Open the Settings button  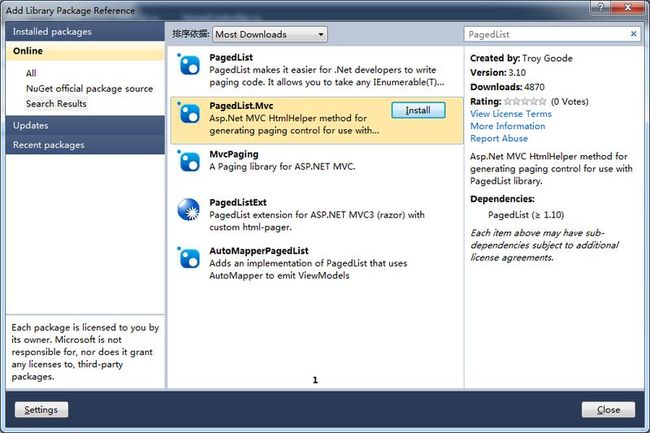click(x=41, y=410)
